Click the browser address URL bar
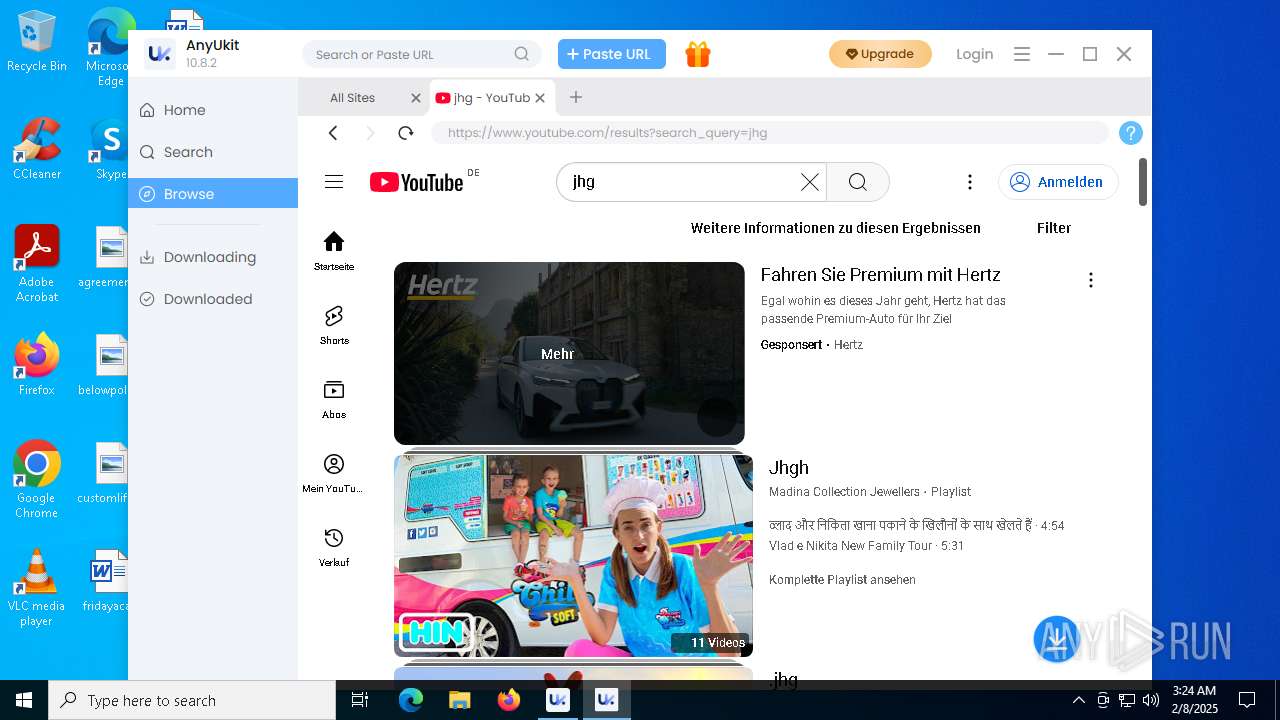Screen dimensions: 1280x720 [x=770, y=133]
